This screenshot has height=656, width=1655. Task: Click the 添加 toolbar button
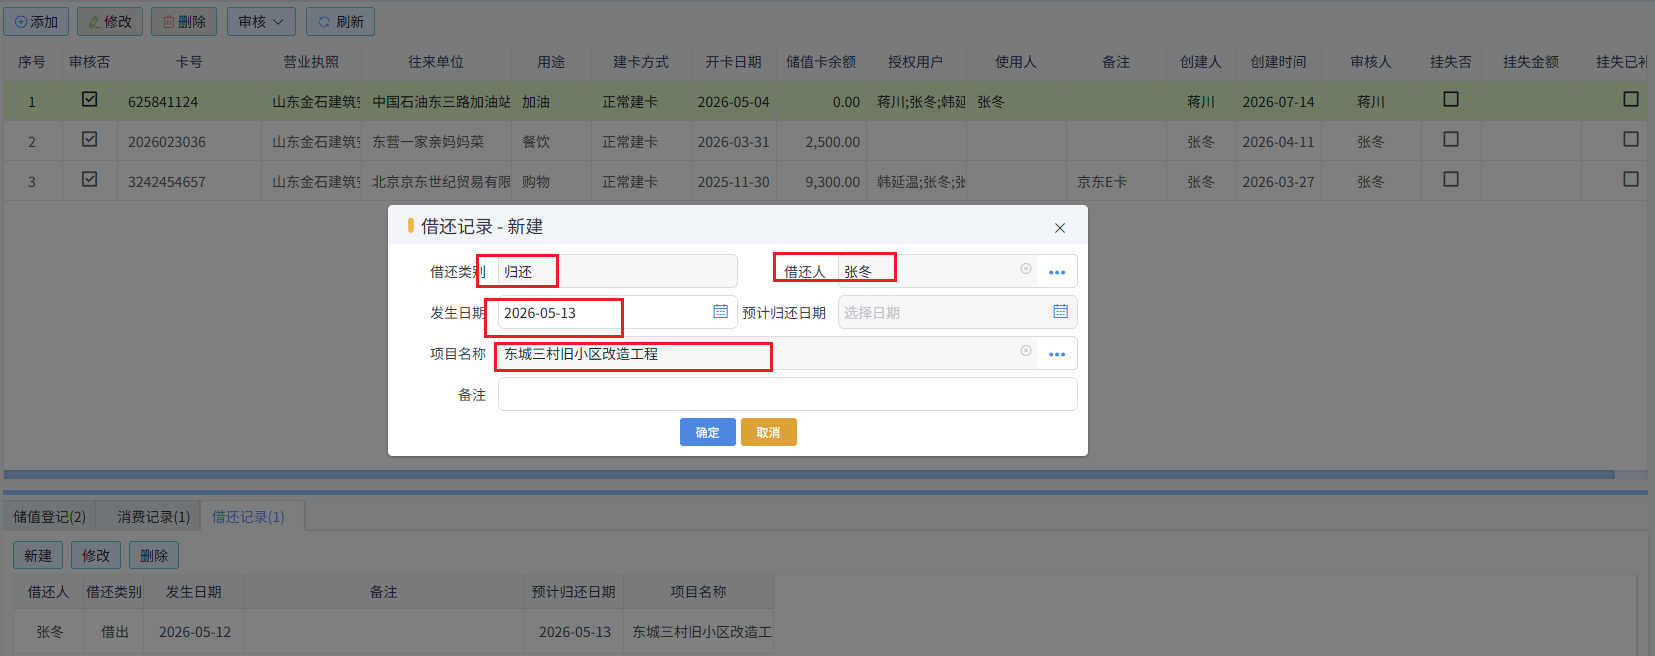point(36,21)
